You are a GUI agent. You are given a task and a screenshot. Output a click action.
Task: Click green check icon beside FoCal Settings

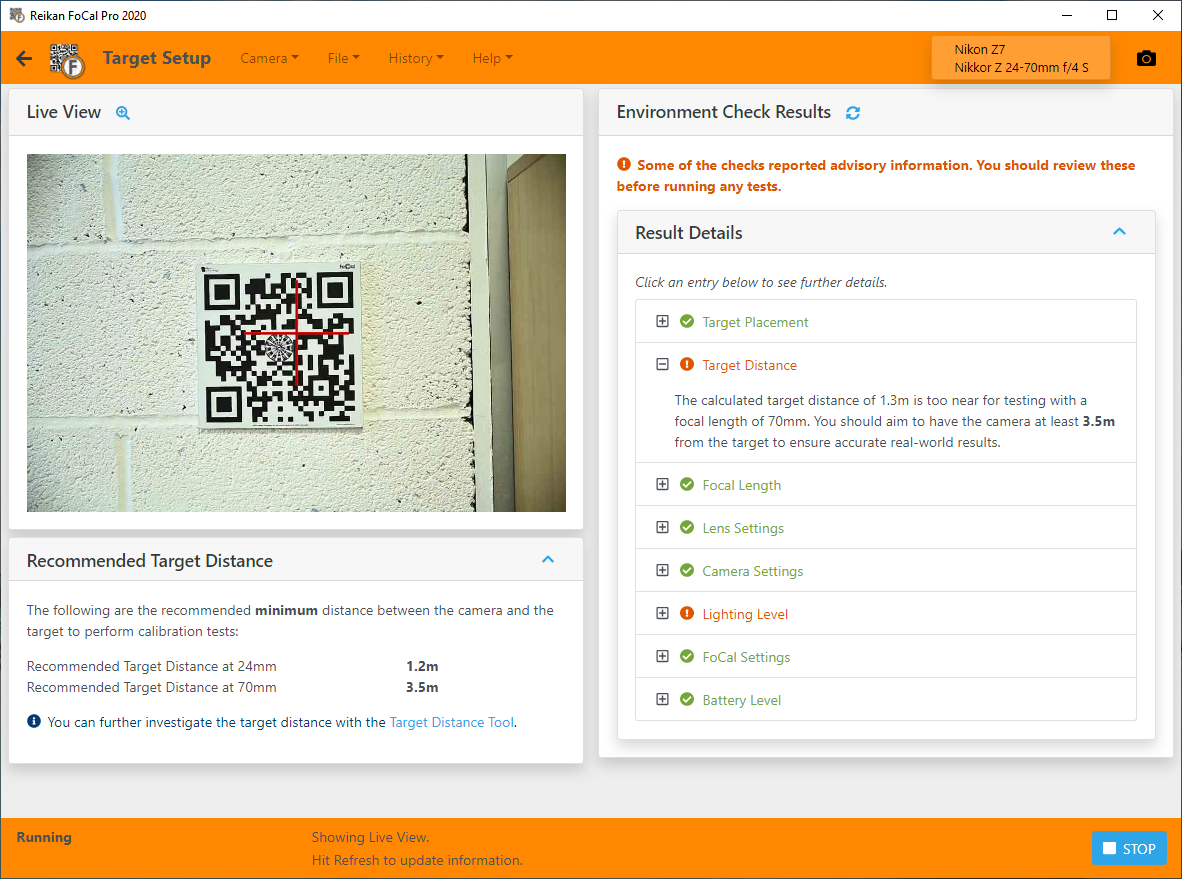687,656
